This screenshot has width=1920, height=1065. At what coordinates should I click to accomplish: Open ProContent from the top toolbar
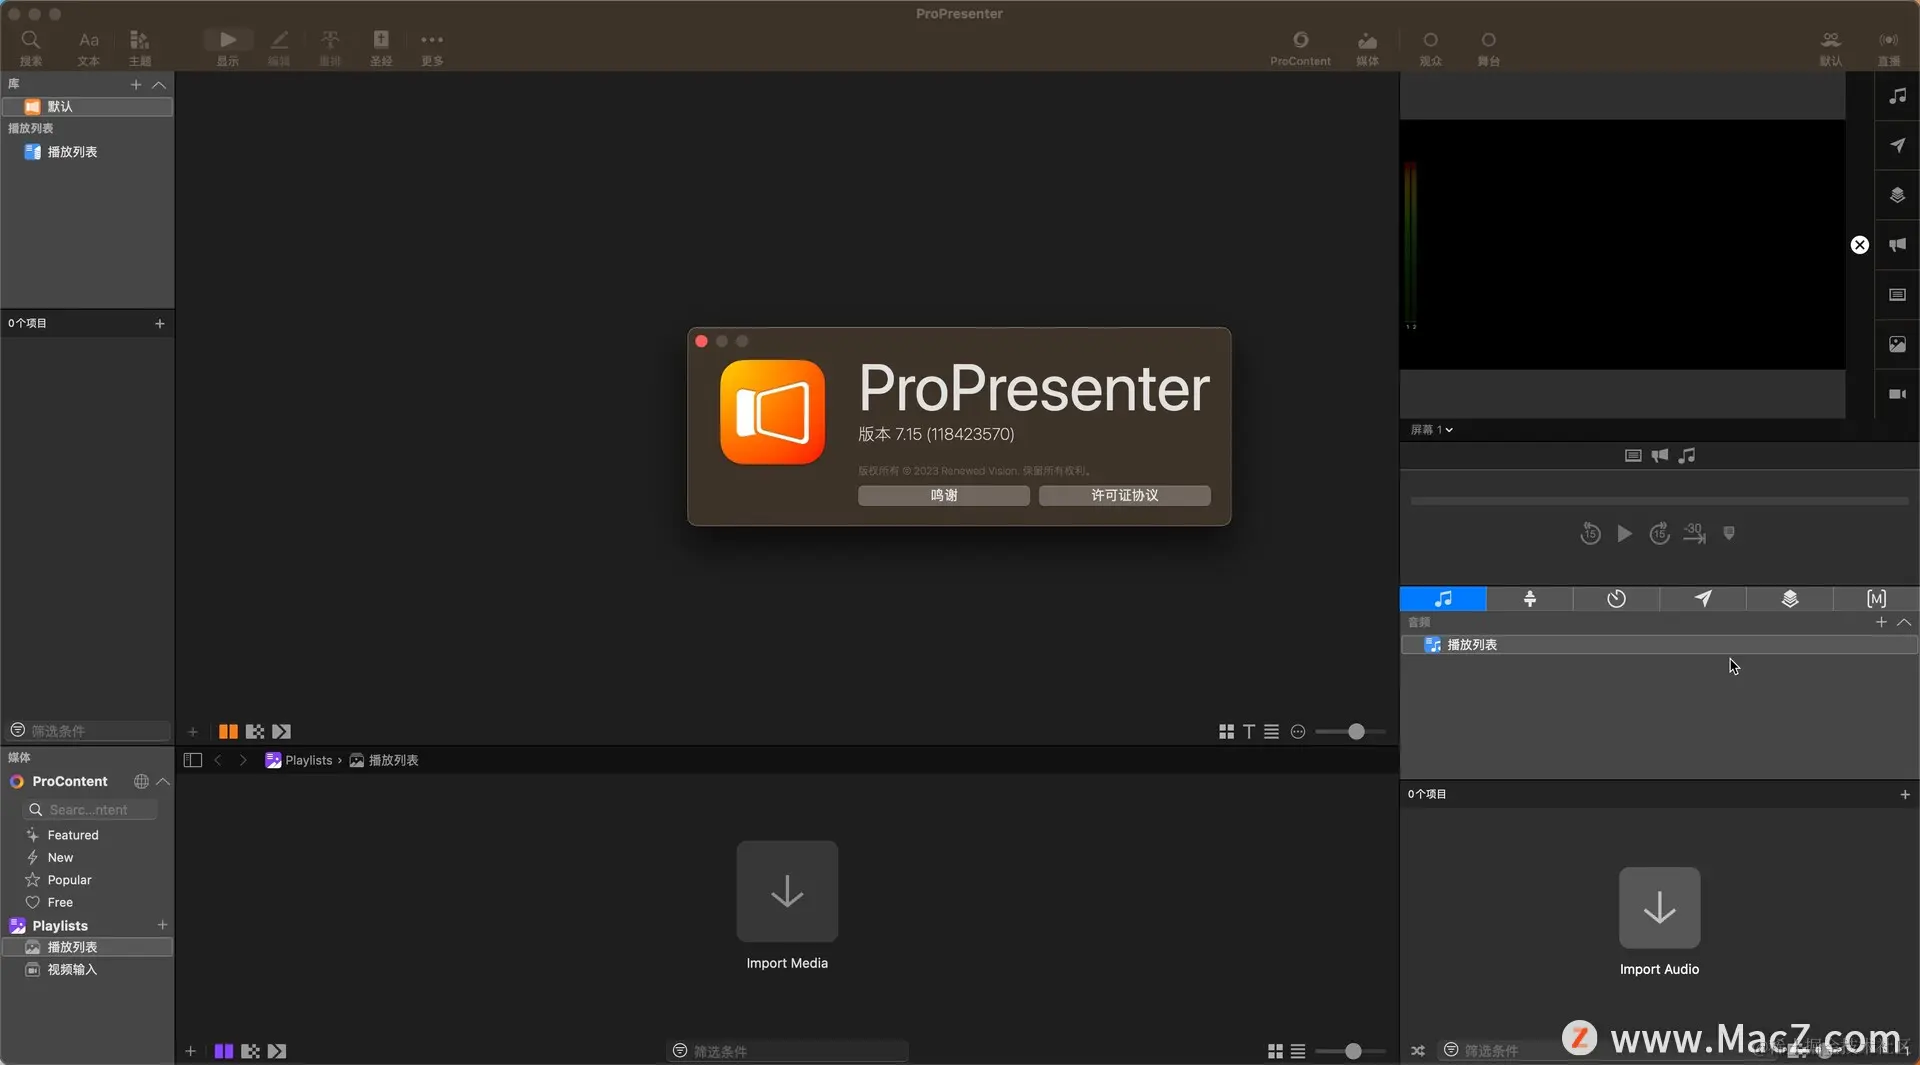click(x=1300, y=46)
